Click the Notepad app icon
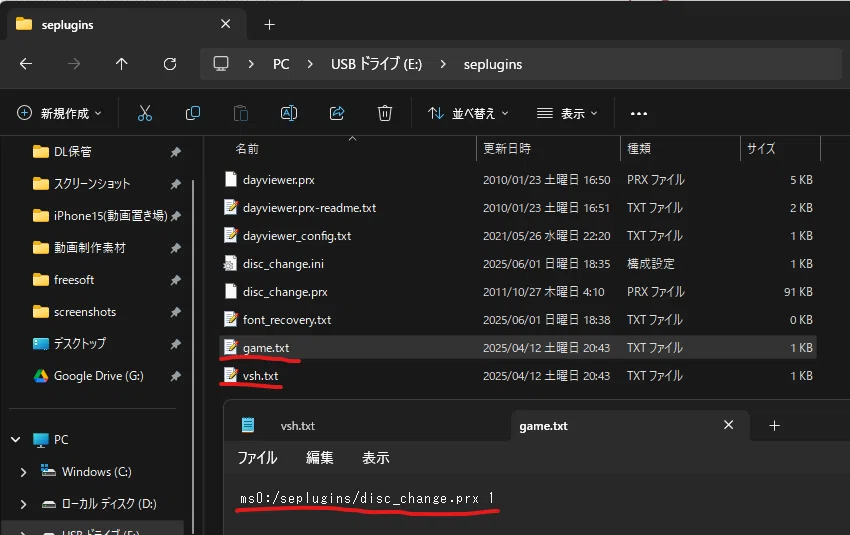 click(x=248, y=425)
